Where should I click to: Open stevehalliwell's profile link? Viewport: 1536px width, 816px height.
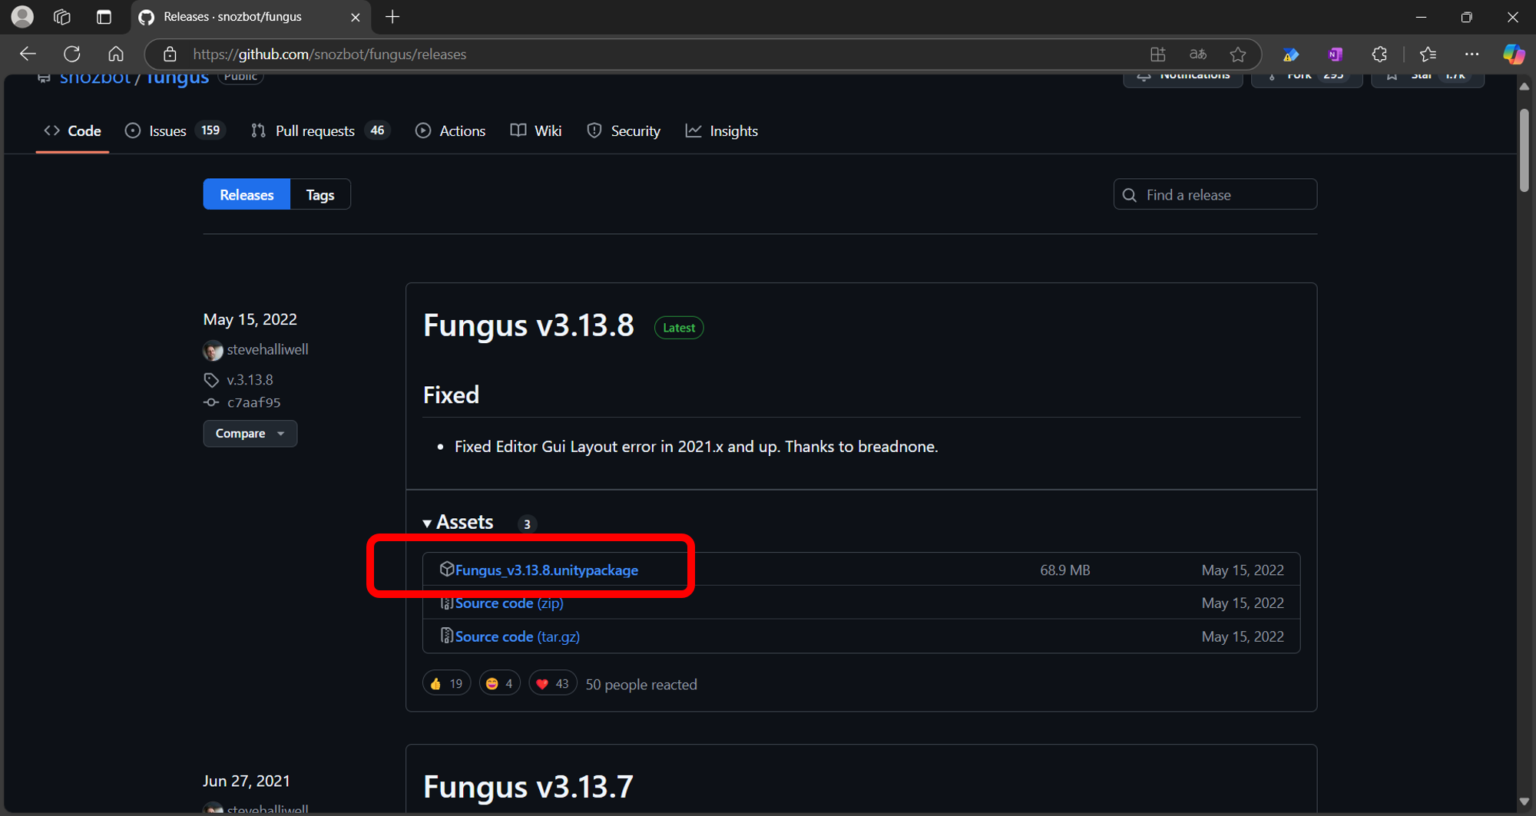267,349
